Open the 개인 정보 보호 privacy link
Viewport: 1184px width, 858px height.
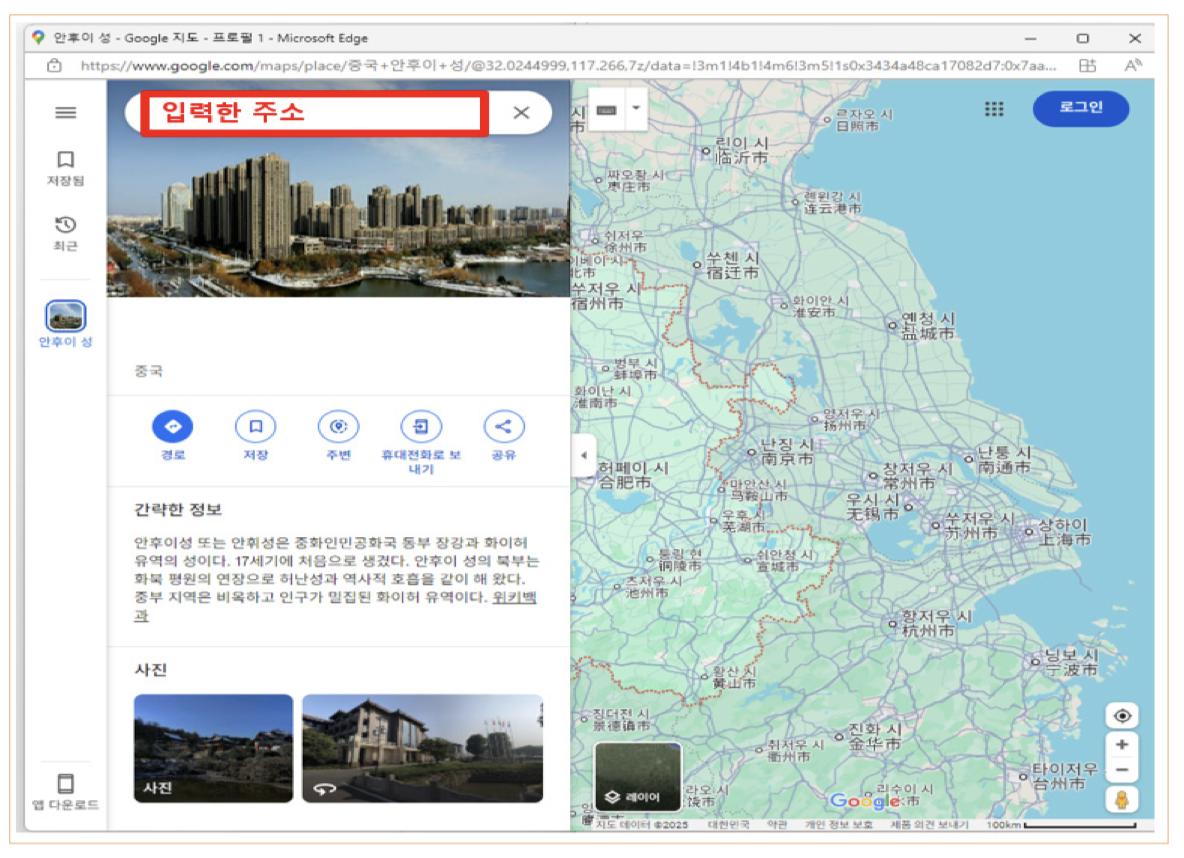tap(838, 825)
